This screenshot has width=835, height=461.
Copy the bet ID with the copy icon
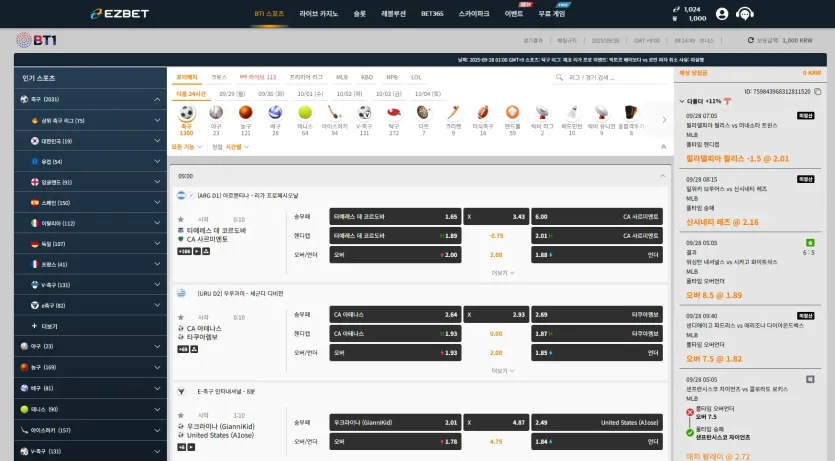817,92
